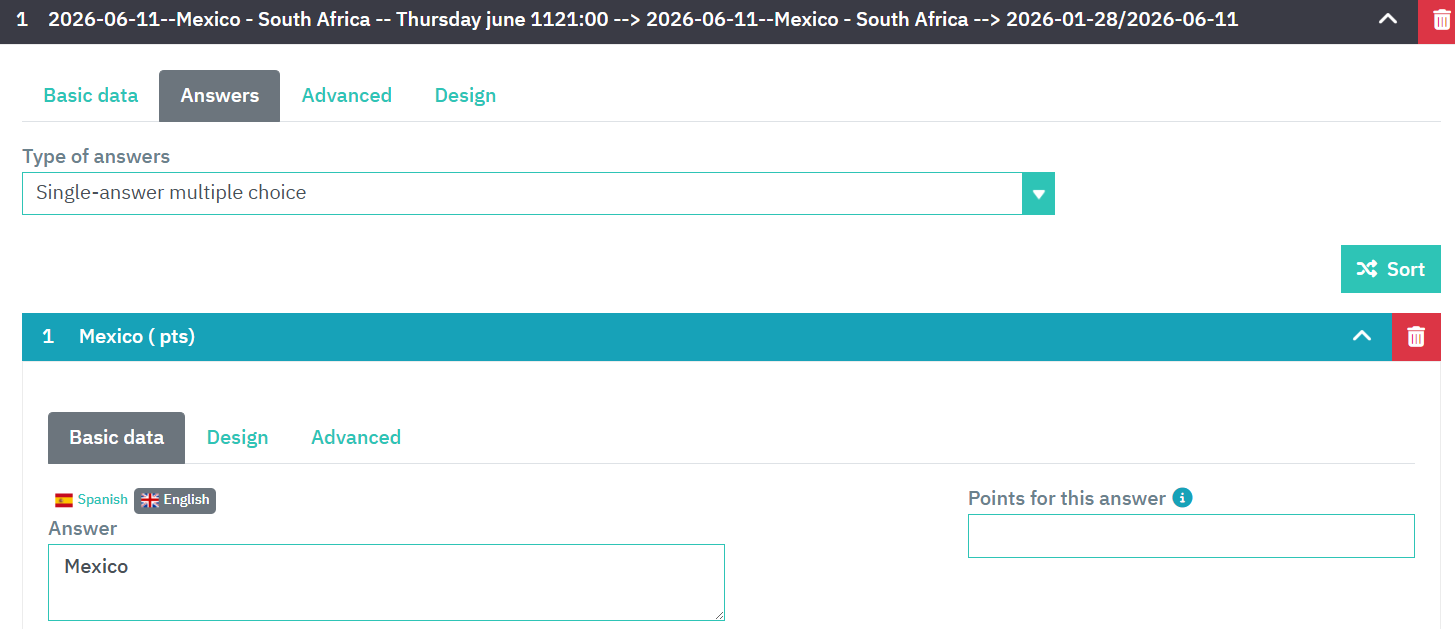
Task: Focus the Points for this answer field
Action: tap(1190, 536)
